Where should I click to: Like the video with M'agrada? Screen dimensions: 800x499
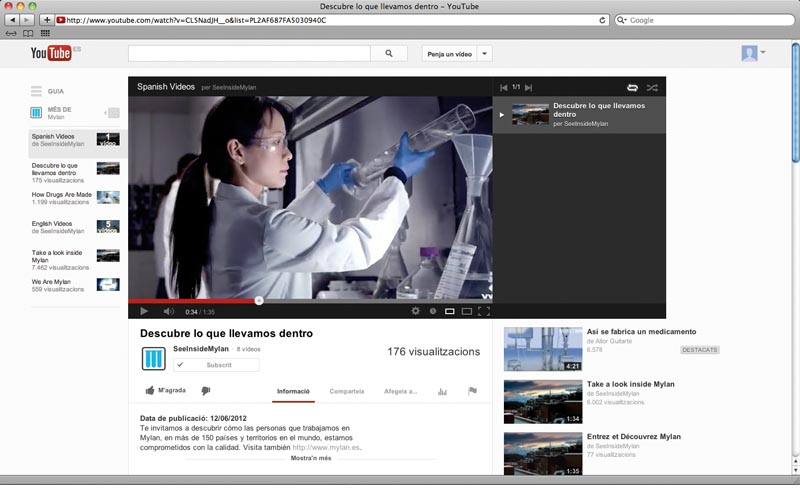[165, 390]
